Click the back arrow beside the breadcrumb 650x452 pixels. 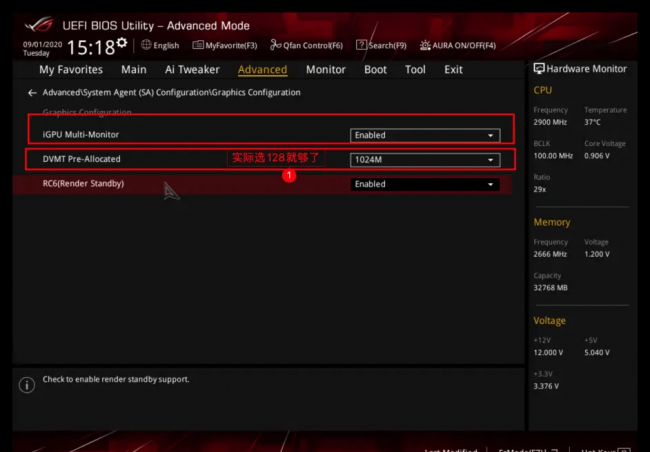pos(32,93)
